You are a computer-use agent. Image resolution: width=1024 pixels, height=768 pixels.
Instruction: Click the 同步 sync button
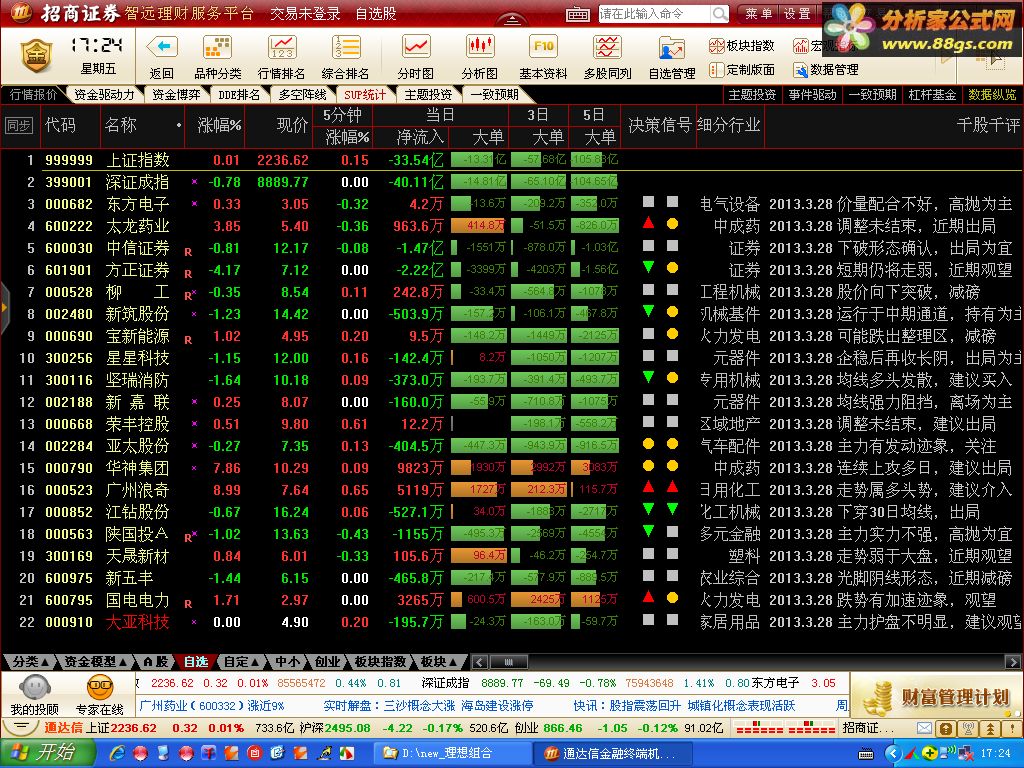[x=18, y=125]
